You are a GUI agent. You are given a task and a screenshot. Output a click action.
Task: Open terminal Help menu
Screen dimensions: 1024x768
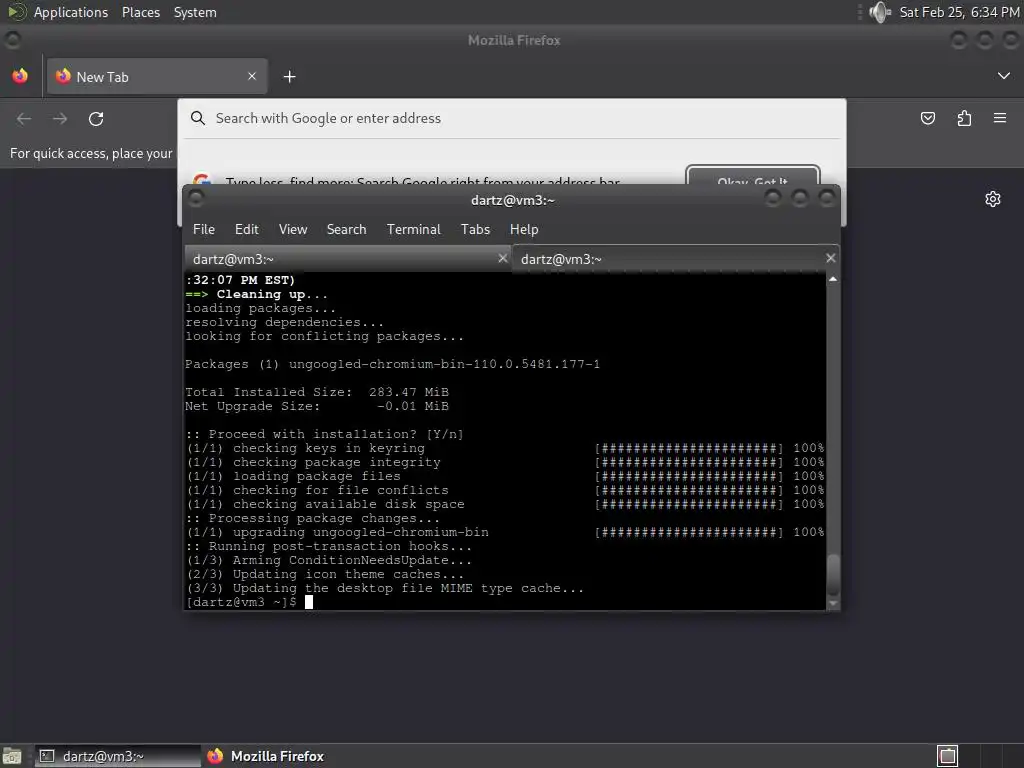[524, 229]
